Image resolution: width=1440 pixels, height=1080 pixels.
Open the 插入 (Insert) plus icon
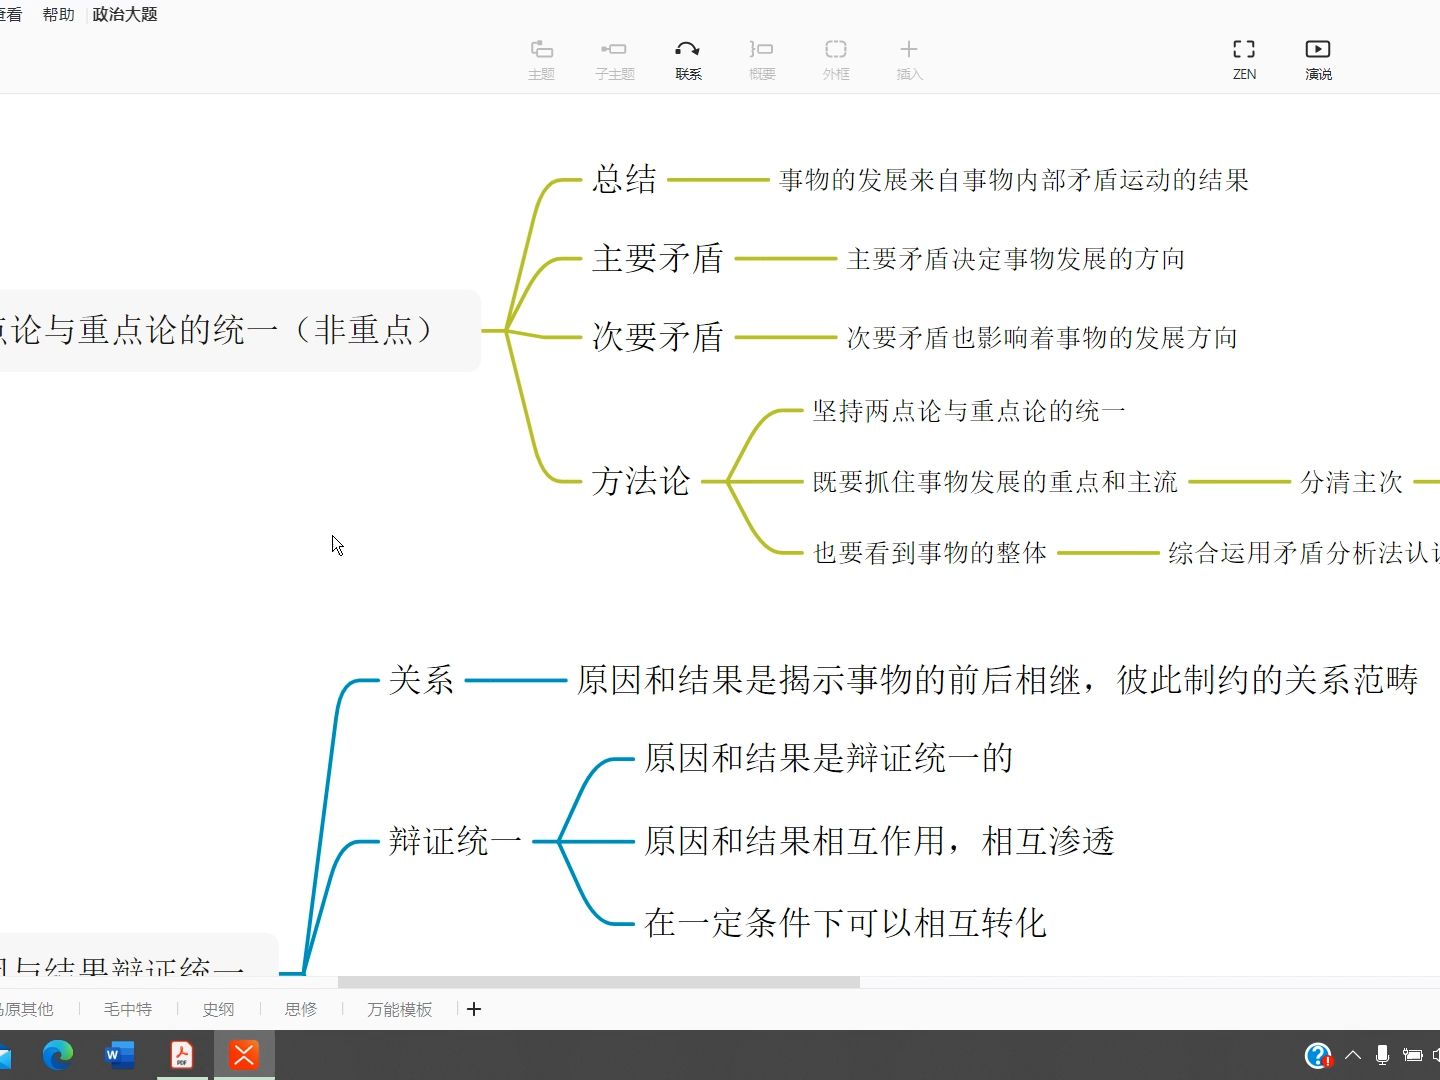coord(909,59)
